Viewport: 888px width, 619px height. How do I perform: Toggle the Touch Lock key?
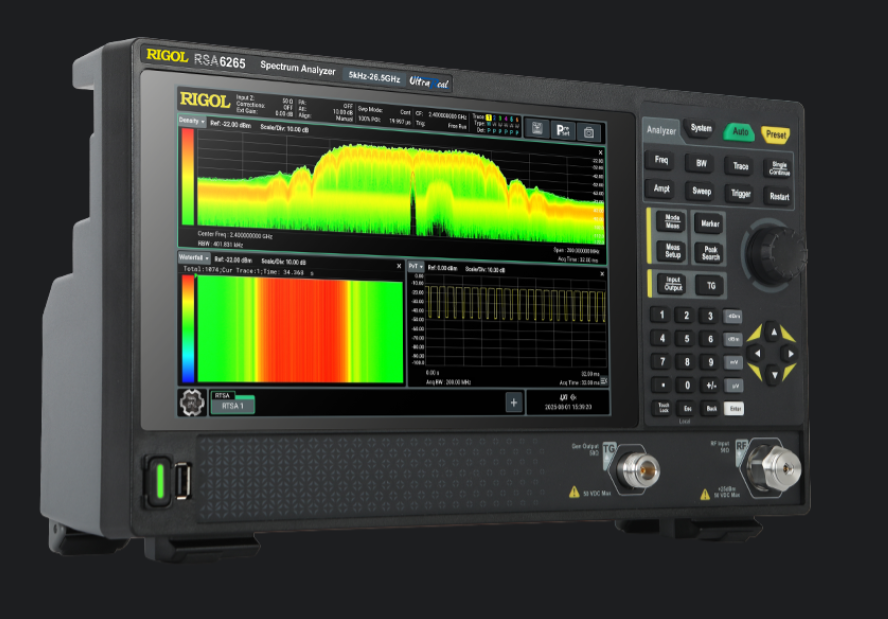click(662, 408)
